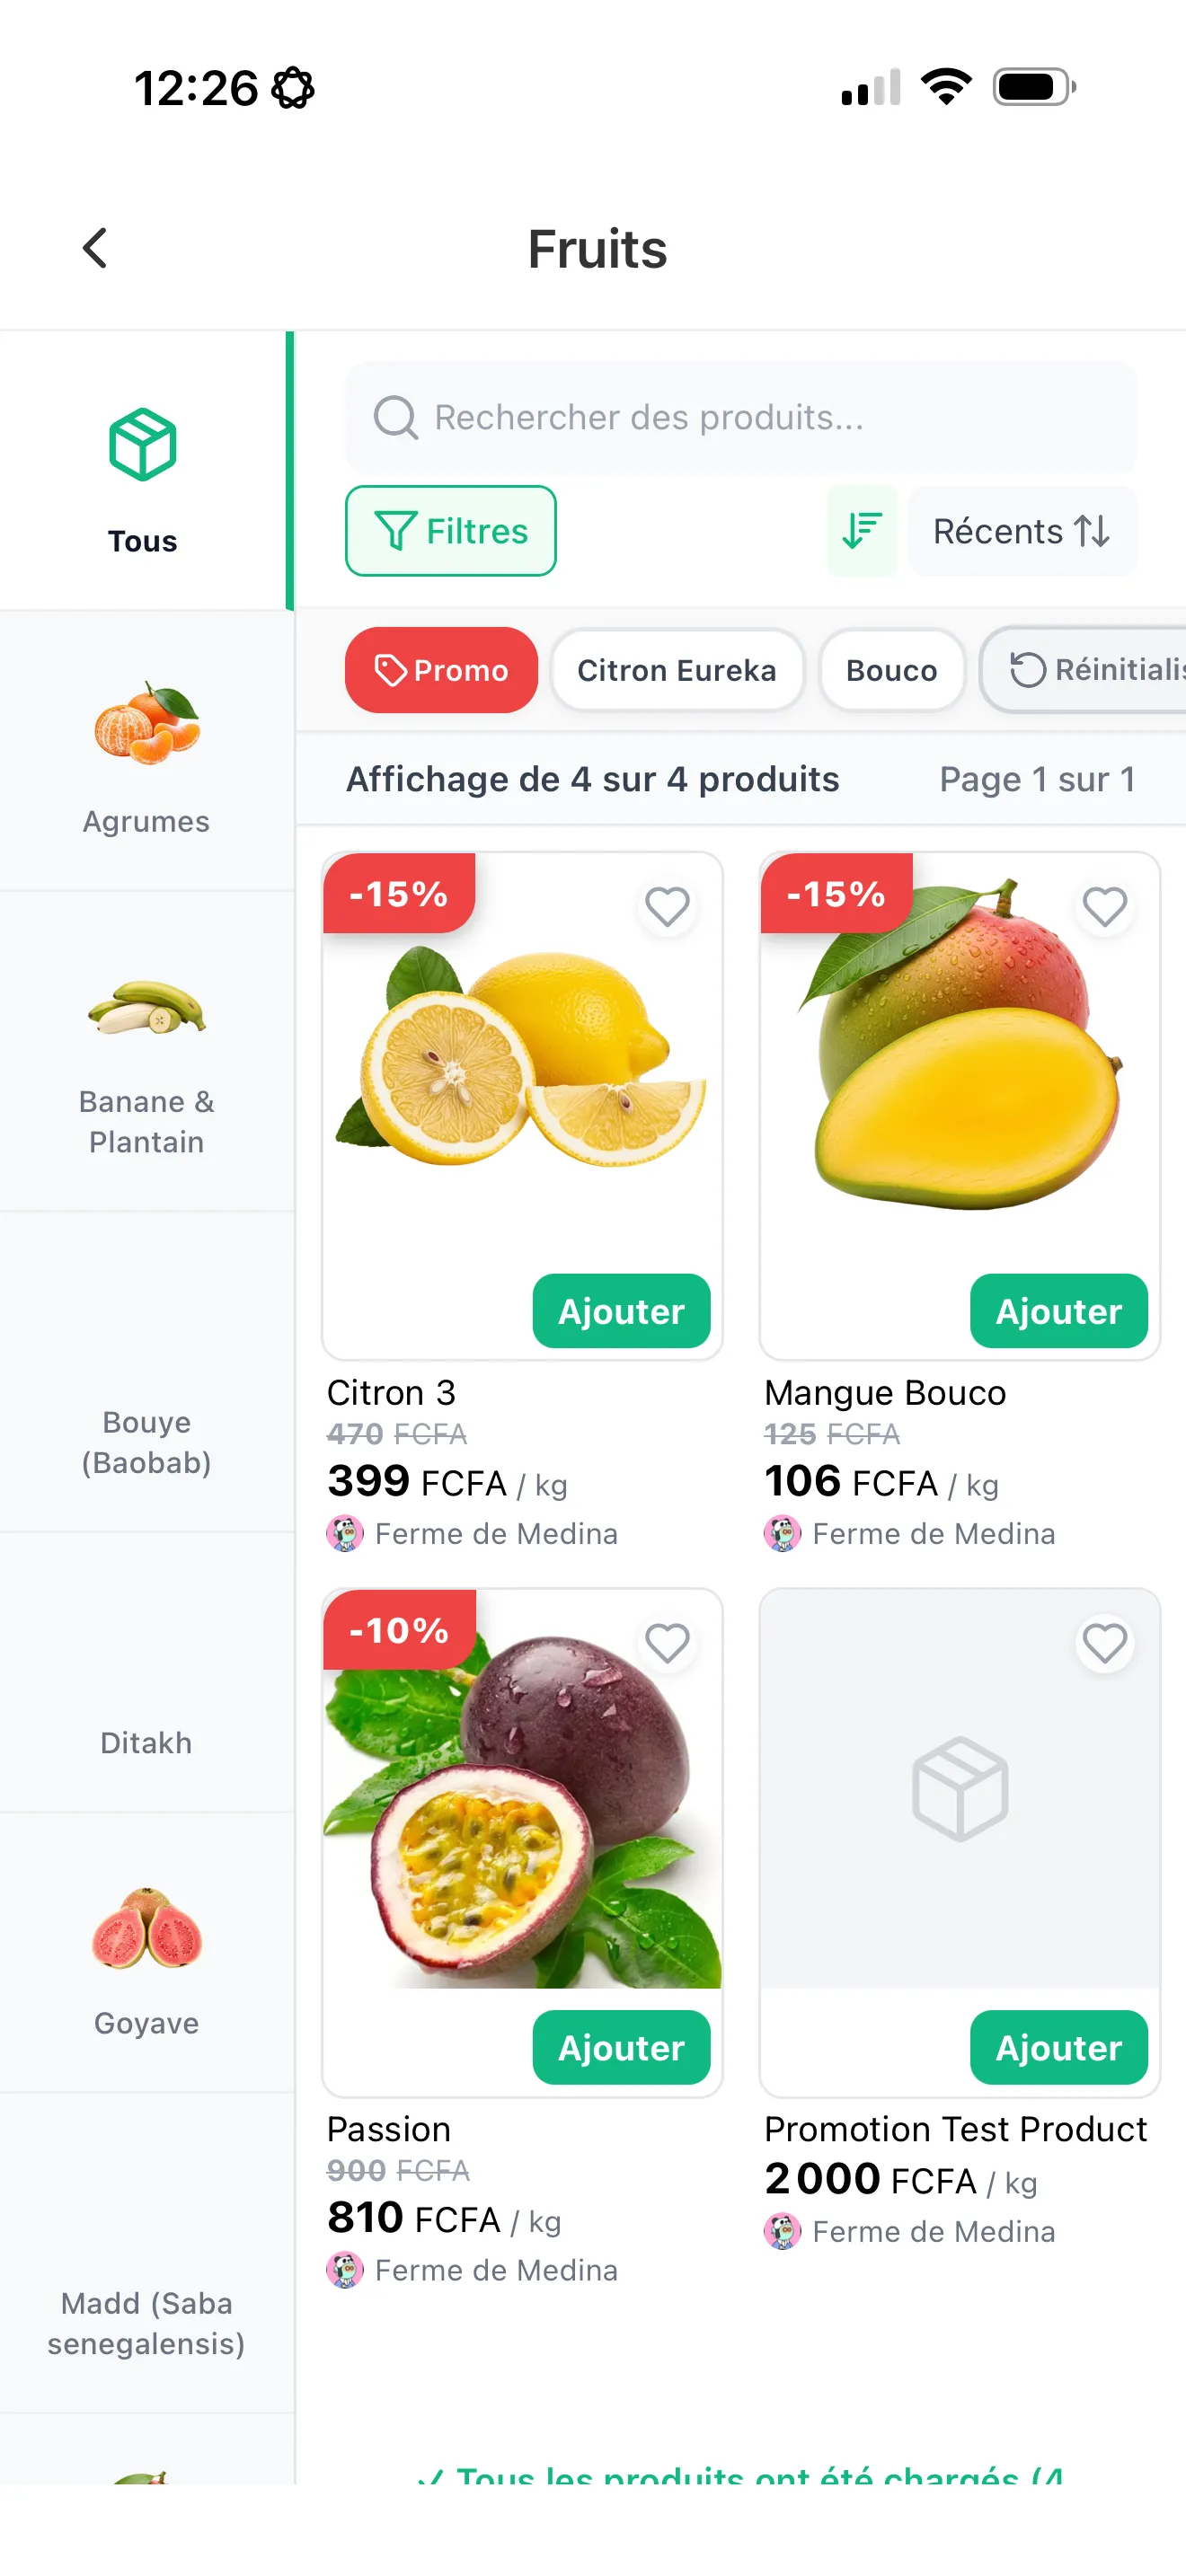This screenshot has height=2576, width=1186.
Task: Select the Bouco filter chip
Action: 891,670
